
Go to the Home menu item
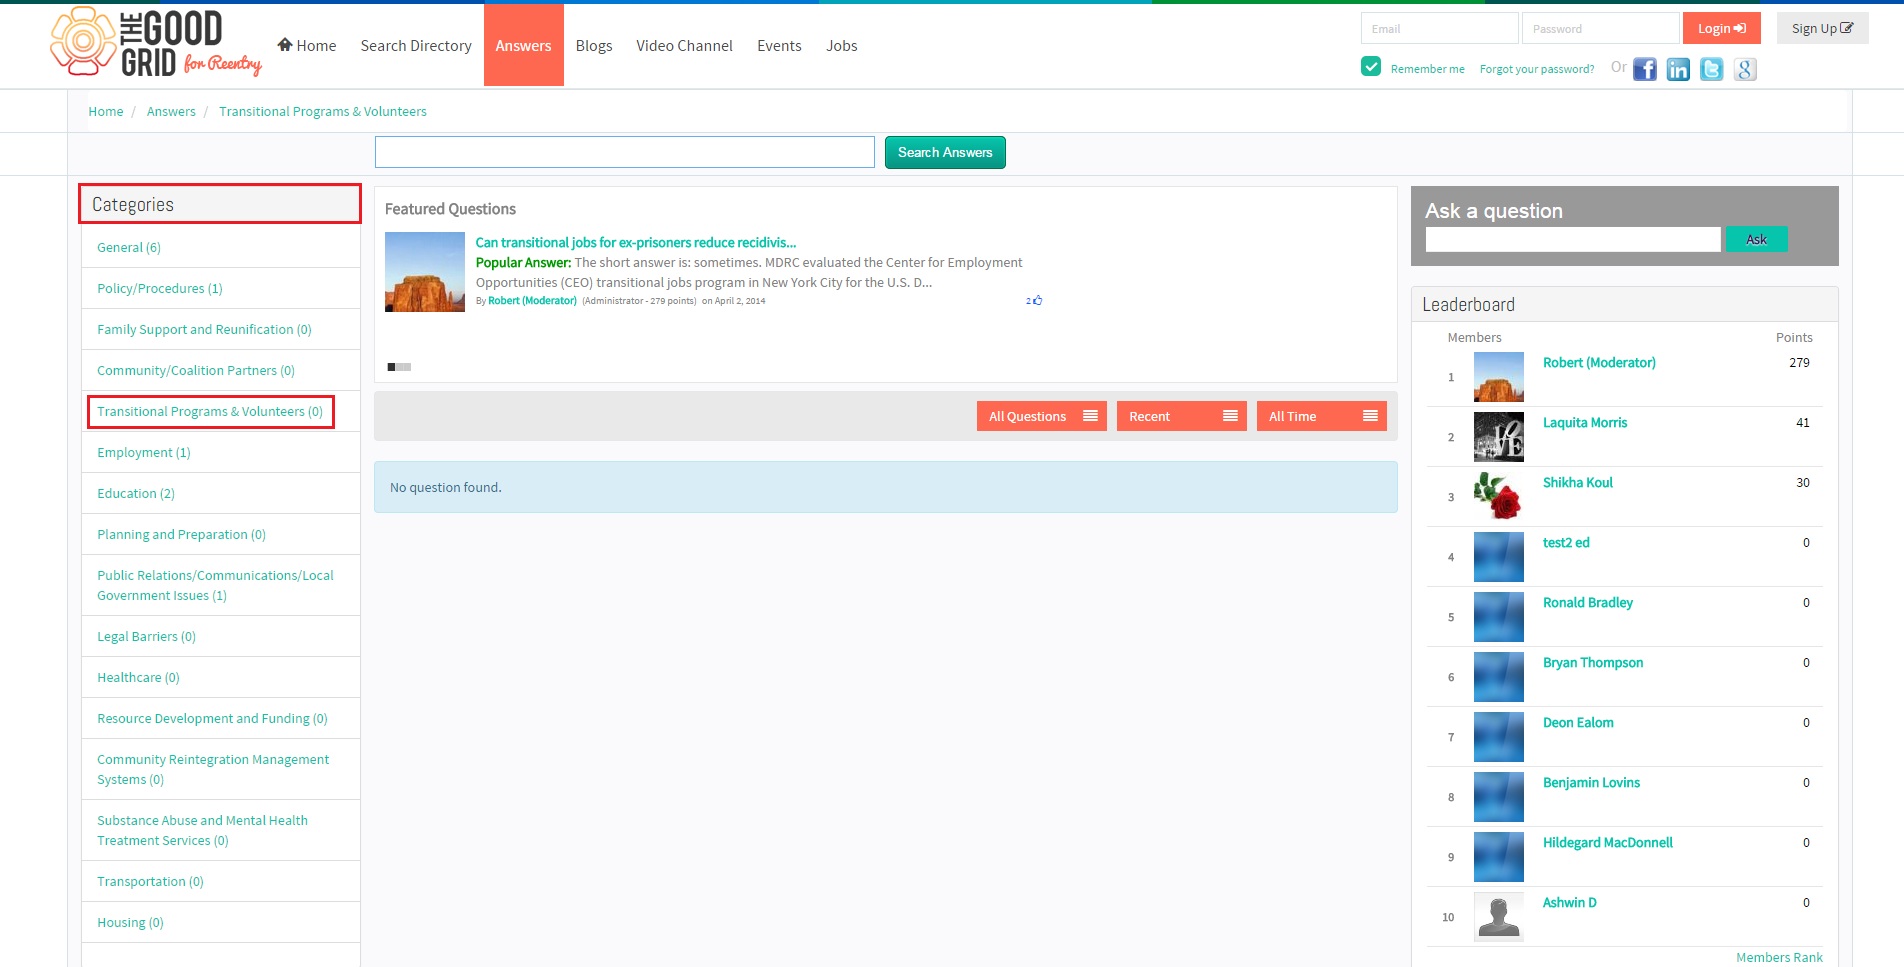307,45
